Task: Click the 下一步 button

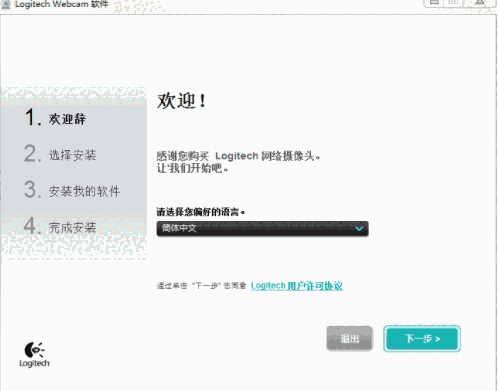Action: pos(422,338)
